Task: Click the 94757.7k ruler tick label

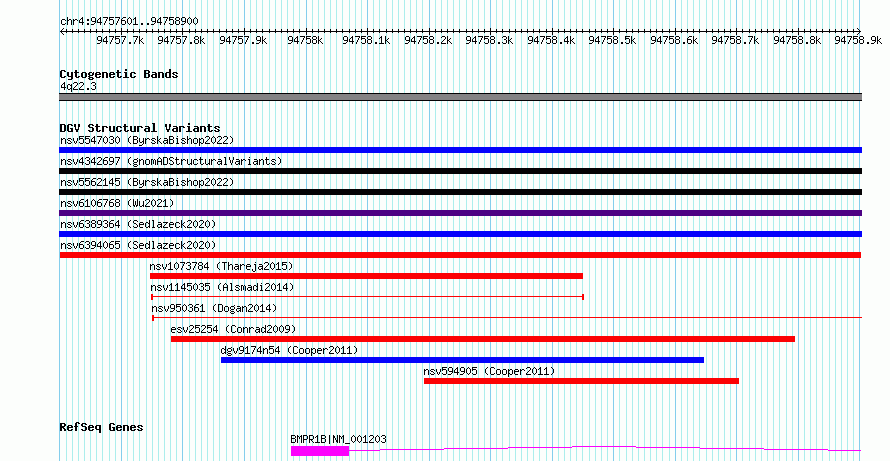Action: pyautogui.click(x=120, y=40)
